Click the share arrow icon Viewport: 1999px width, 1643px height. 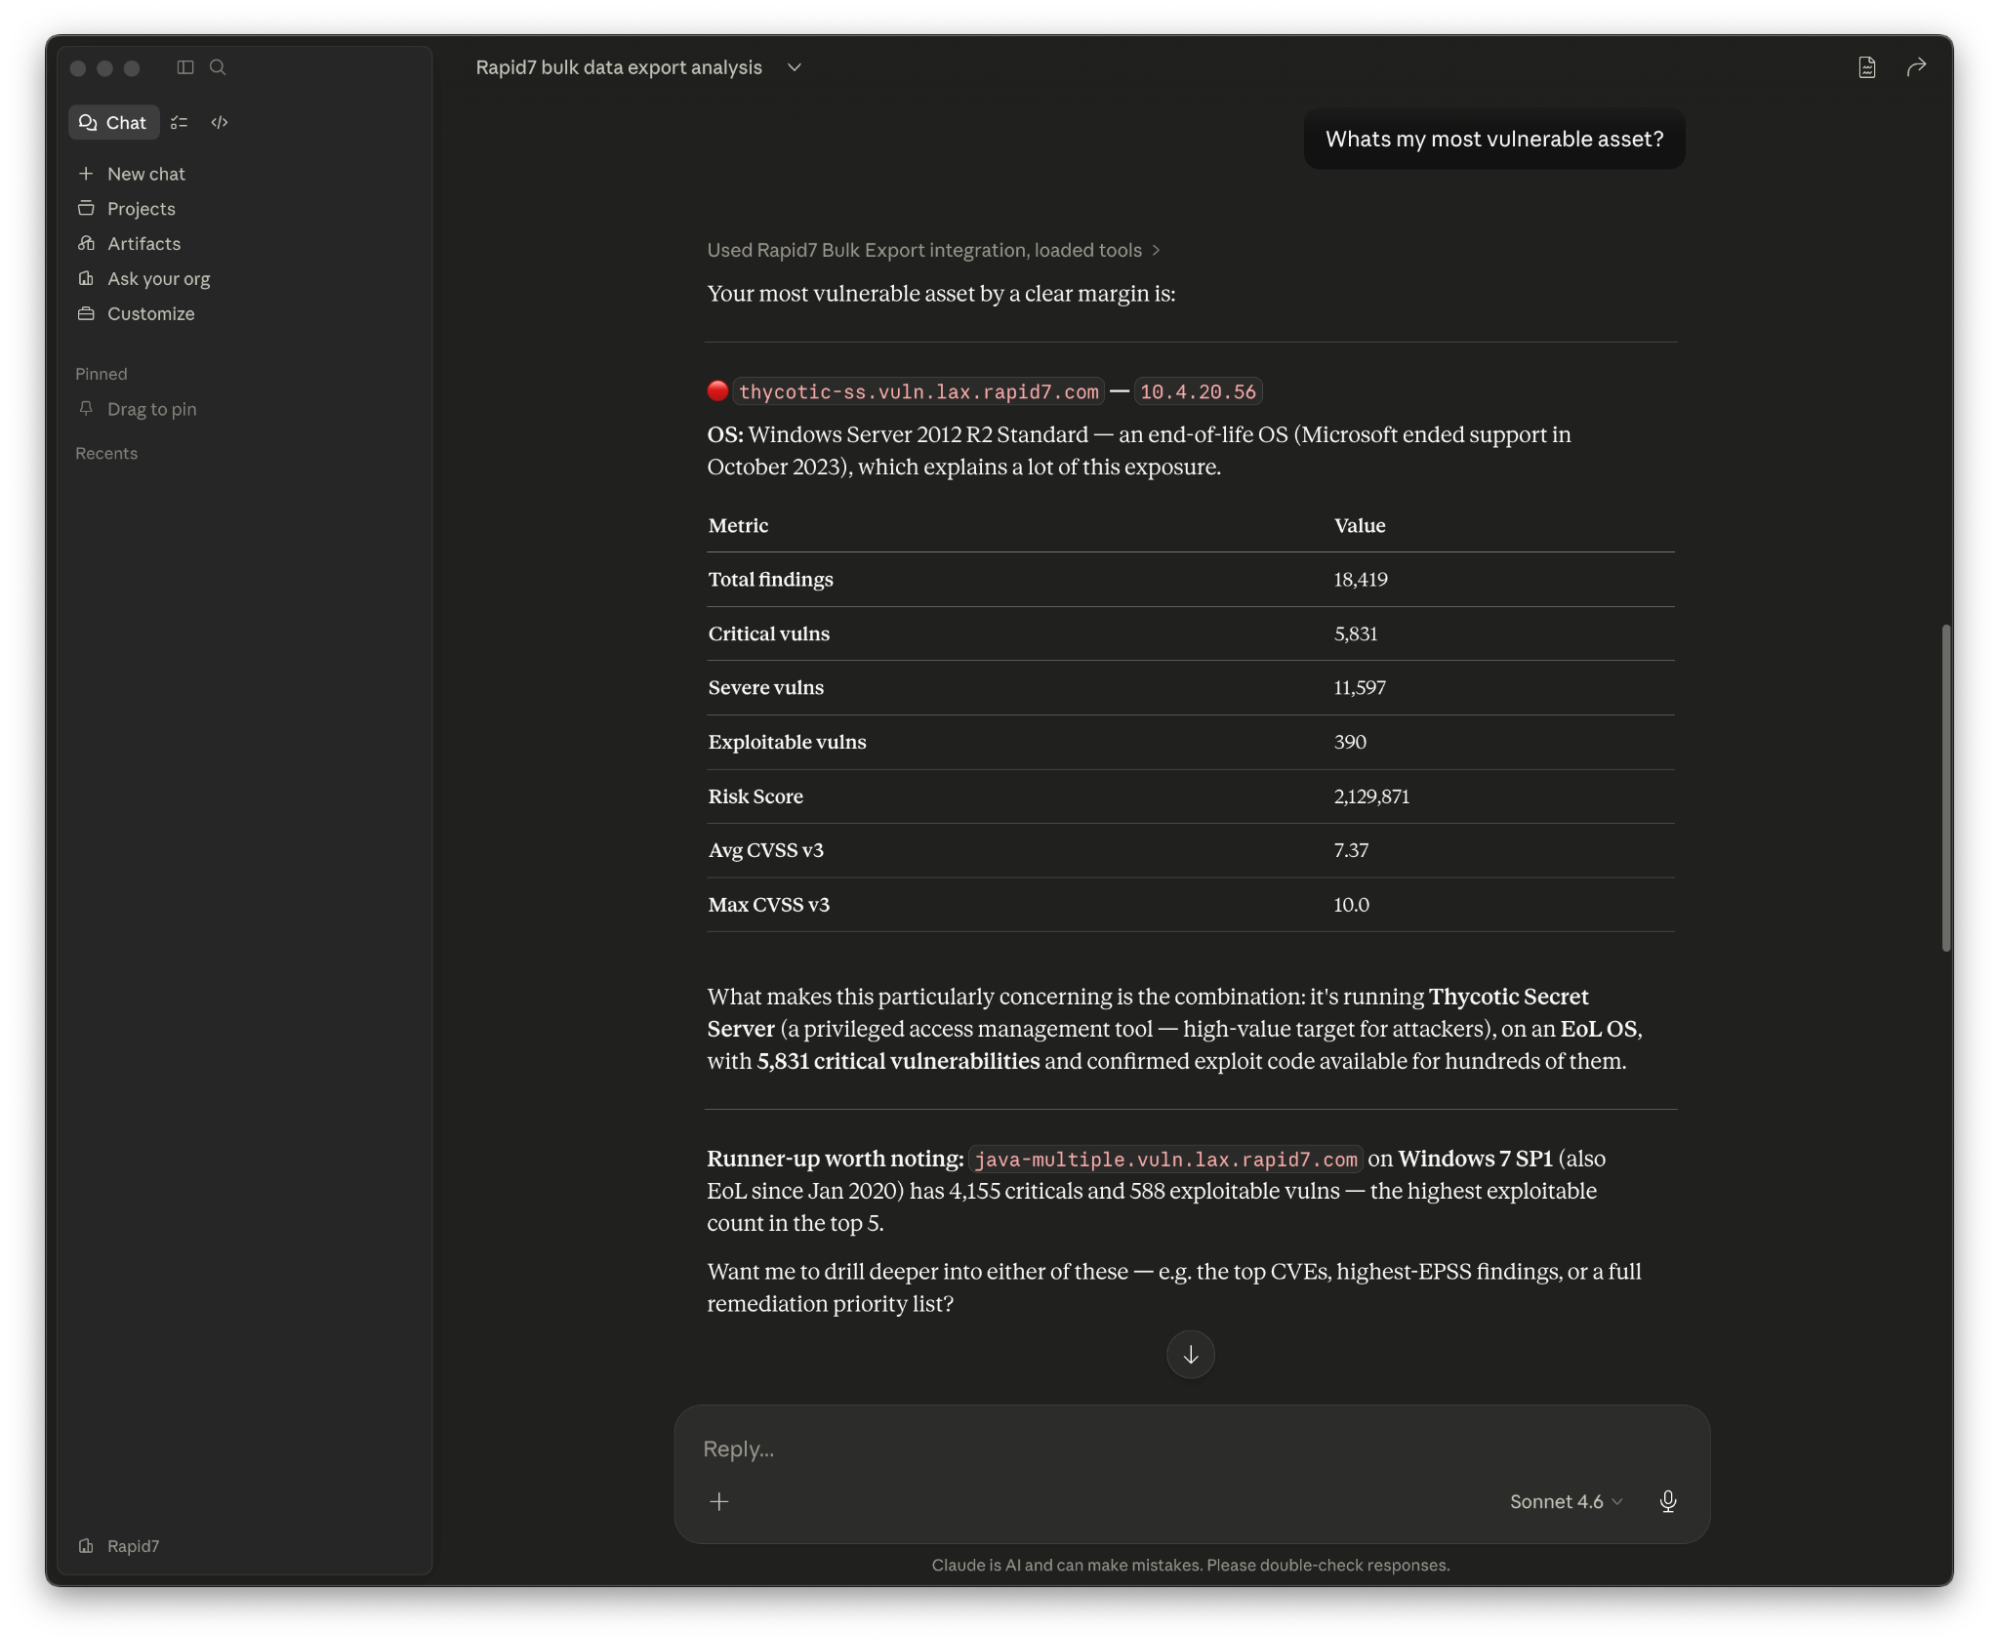(x=1915, y=67)
